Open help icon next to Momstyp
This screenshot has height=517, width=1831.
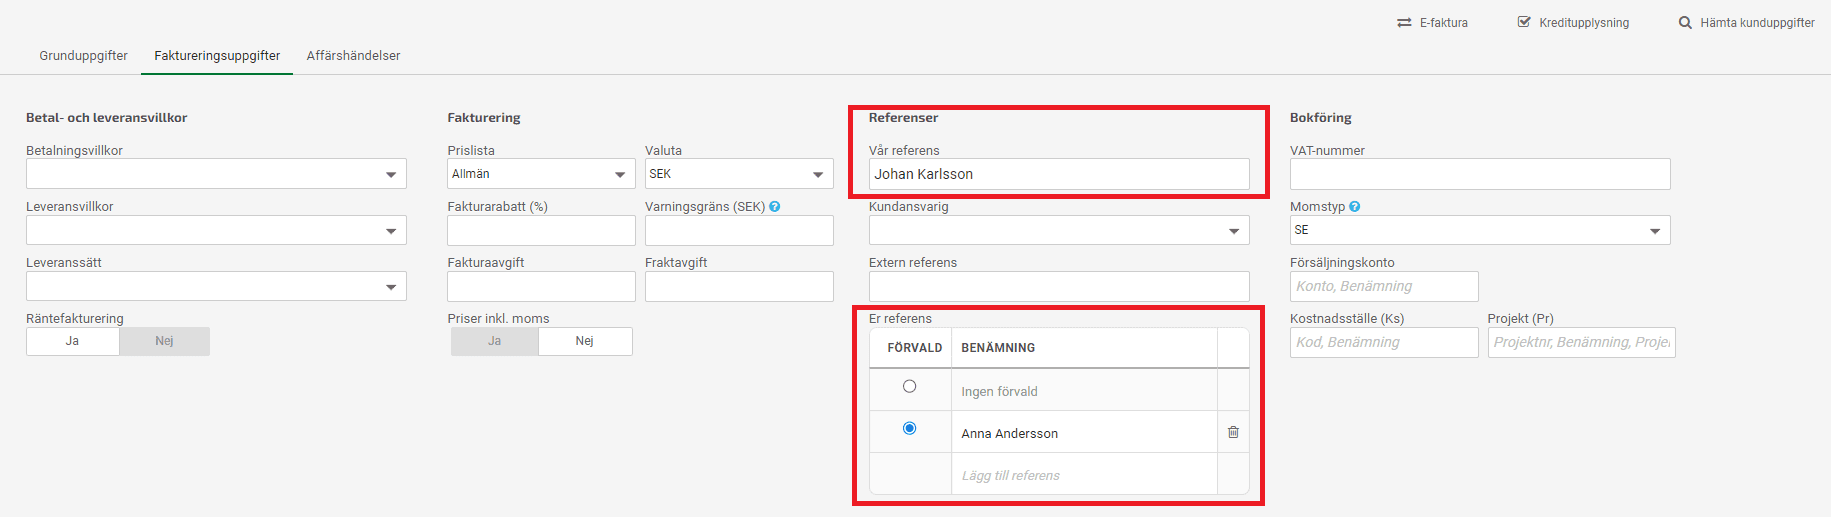[1355, 207]
